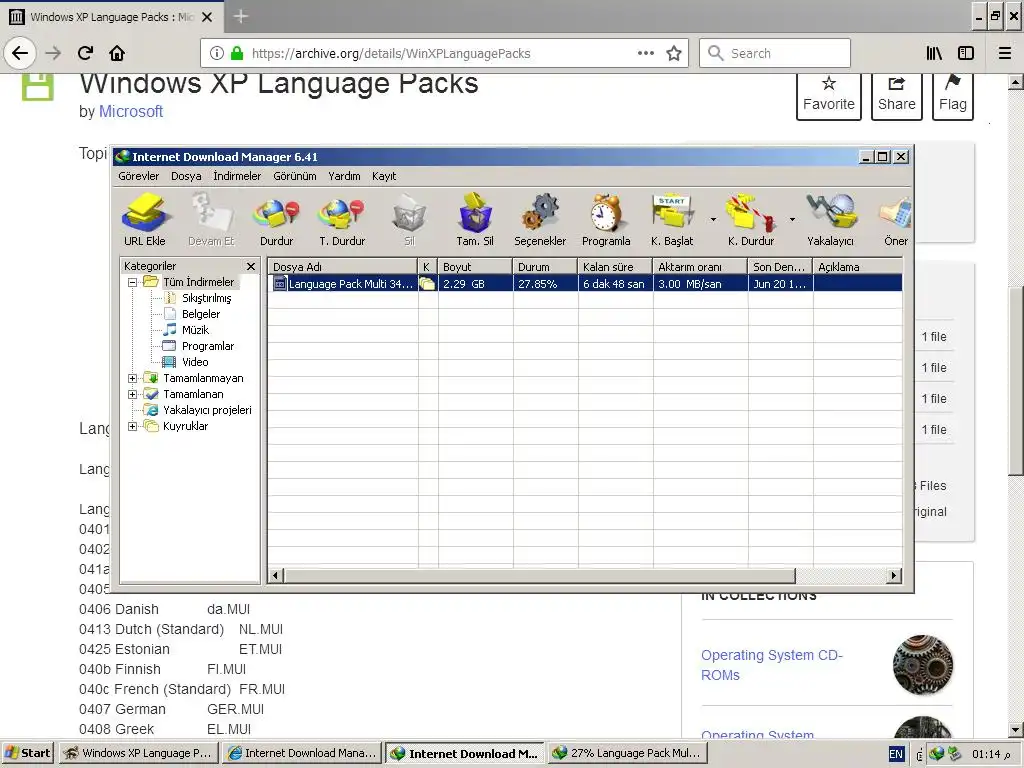Screen dimensions: 1024x768
Task: Open the browser Library icon
Action: point(934,53)
